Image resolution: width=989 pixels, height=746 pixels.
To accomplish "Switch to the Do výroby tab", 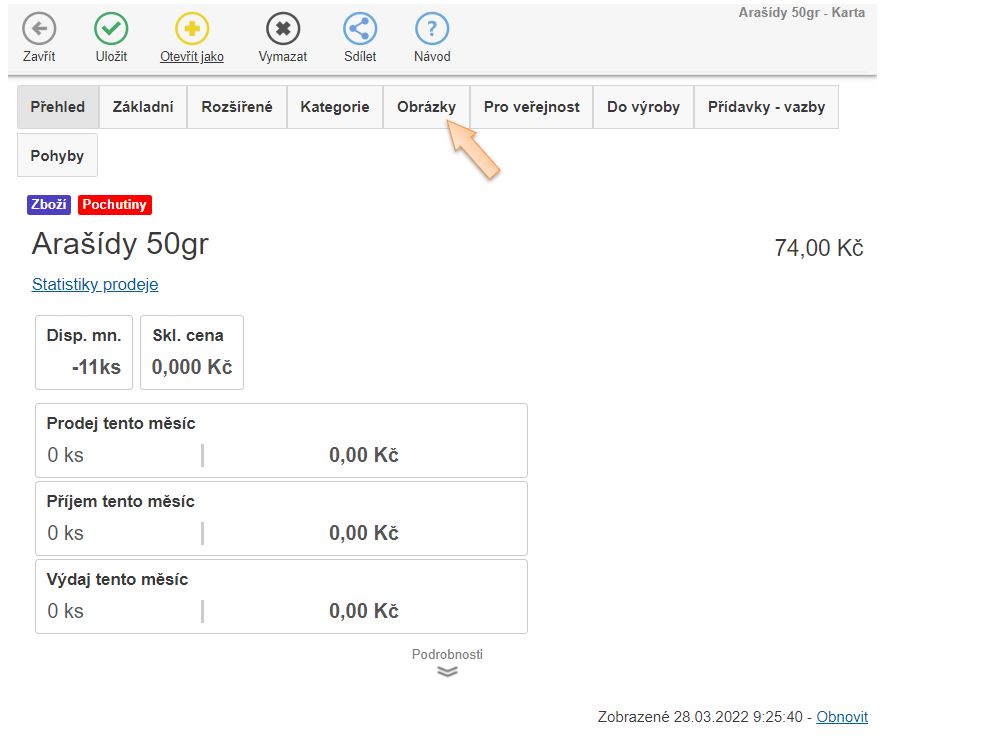I will coord(643,107).
